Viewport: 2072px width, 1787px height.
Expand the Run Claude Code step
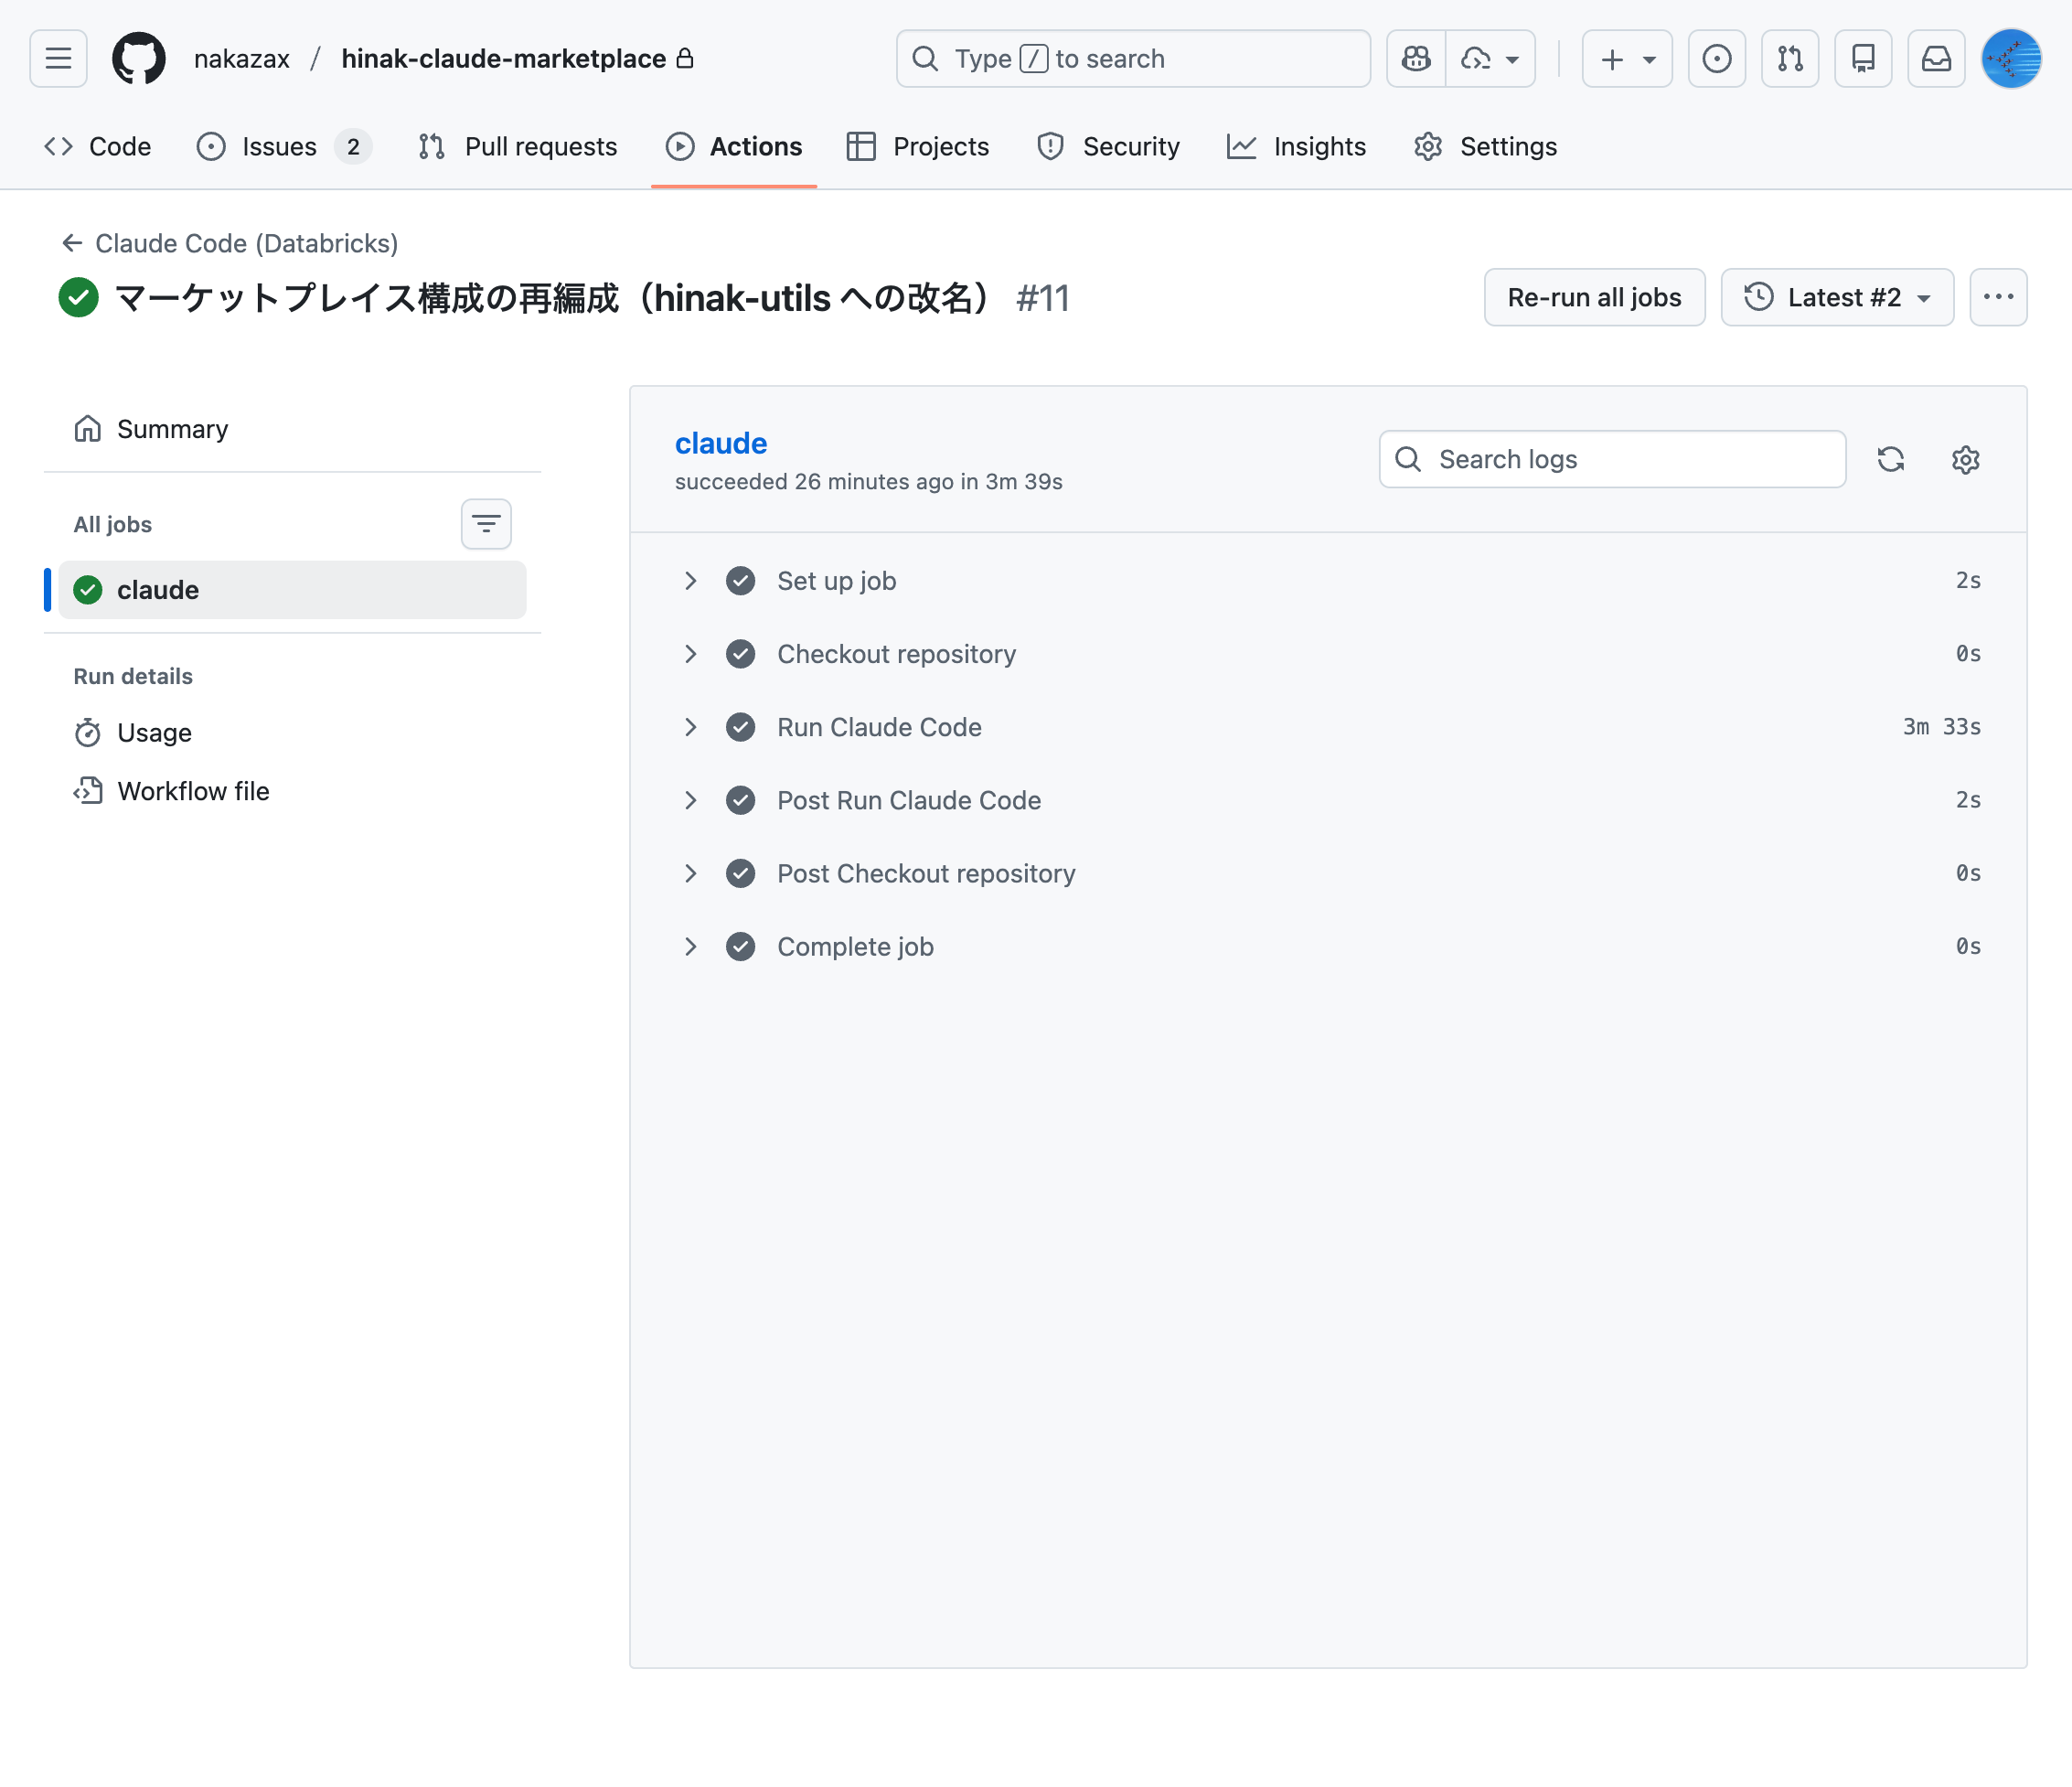pos(690,727)
